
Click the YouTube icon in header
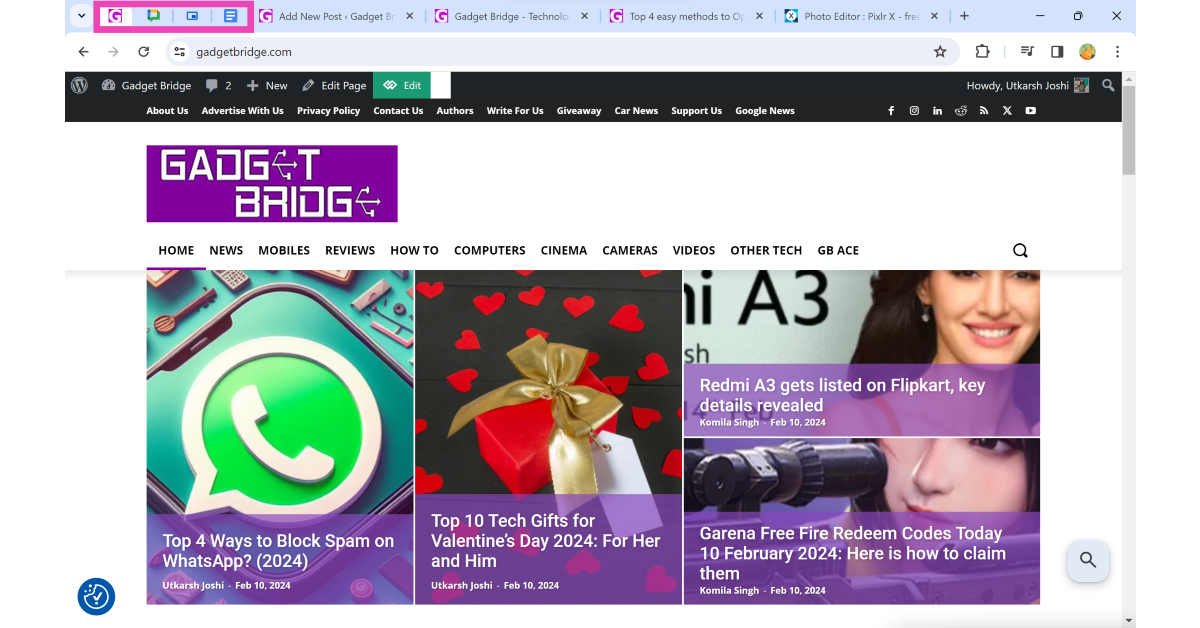point(1030,111)
